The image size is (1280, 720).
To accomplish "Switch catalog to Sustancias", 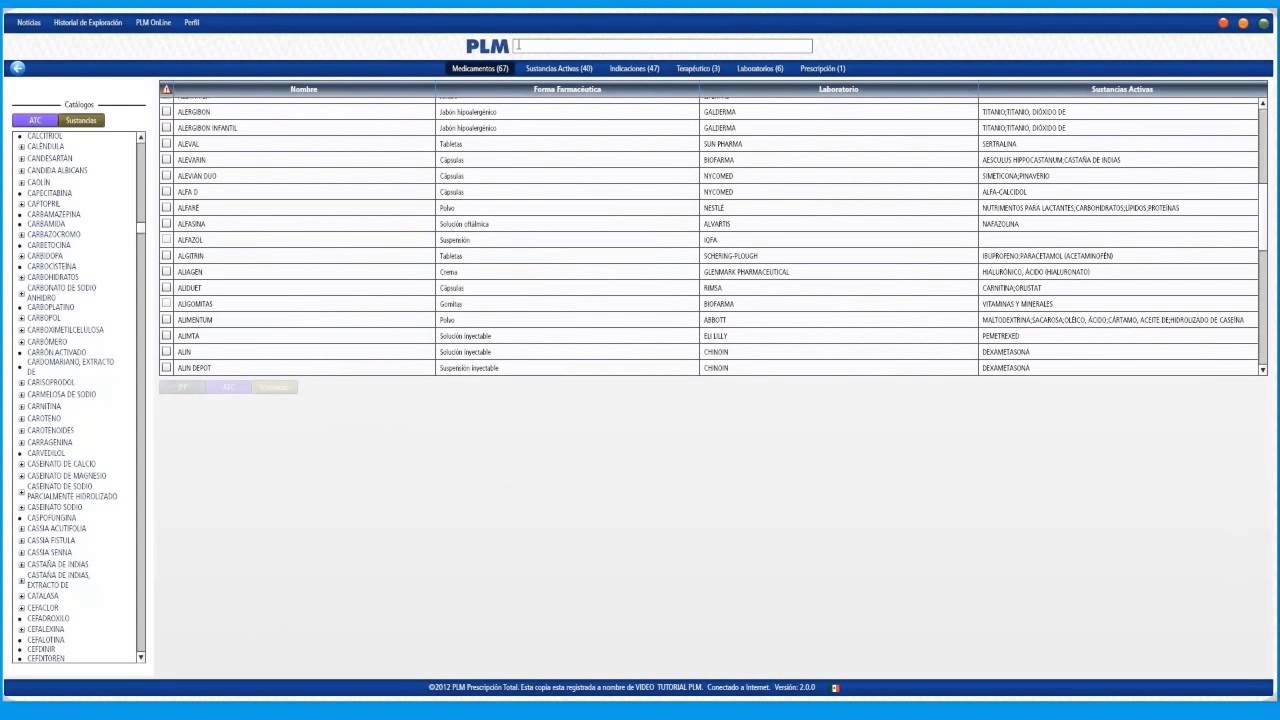I will 81,121.
